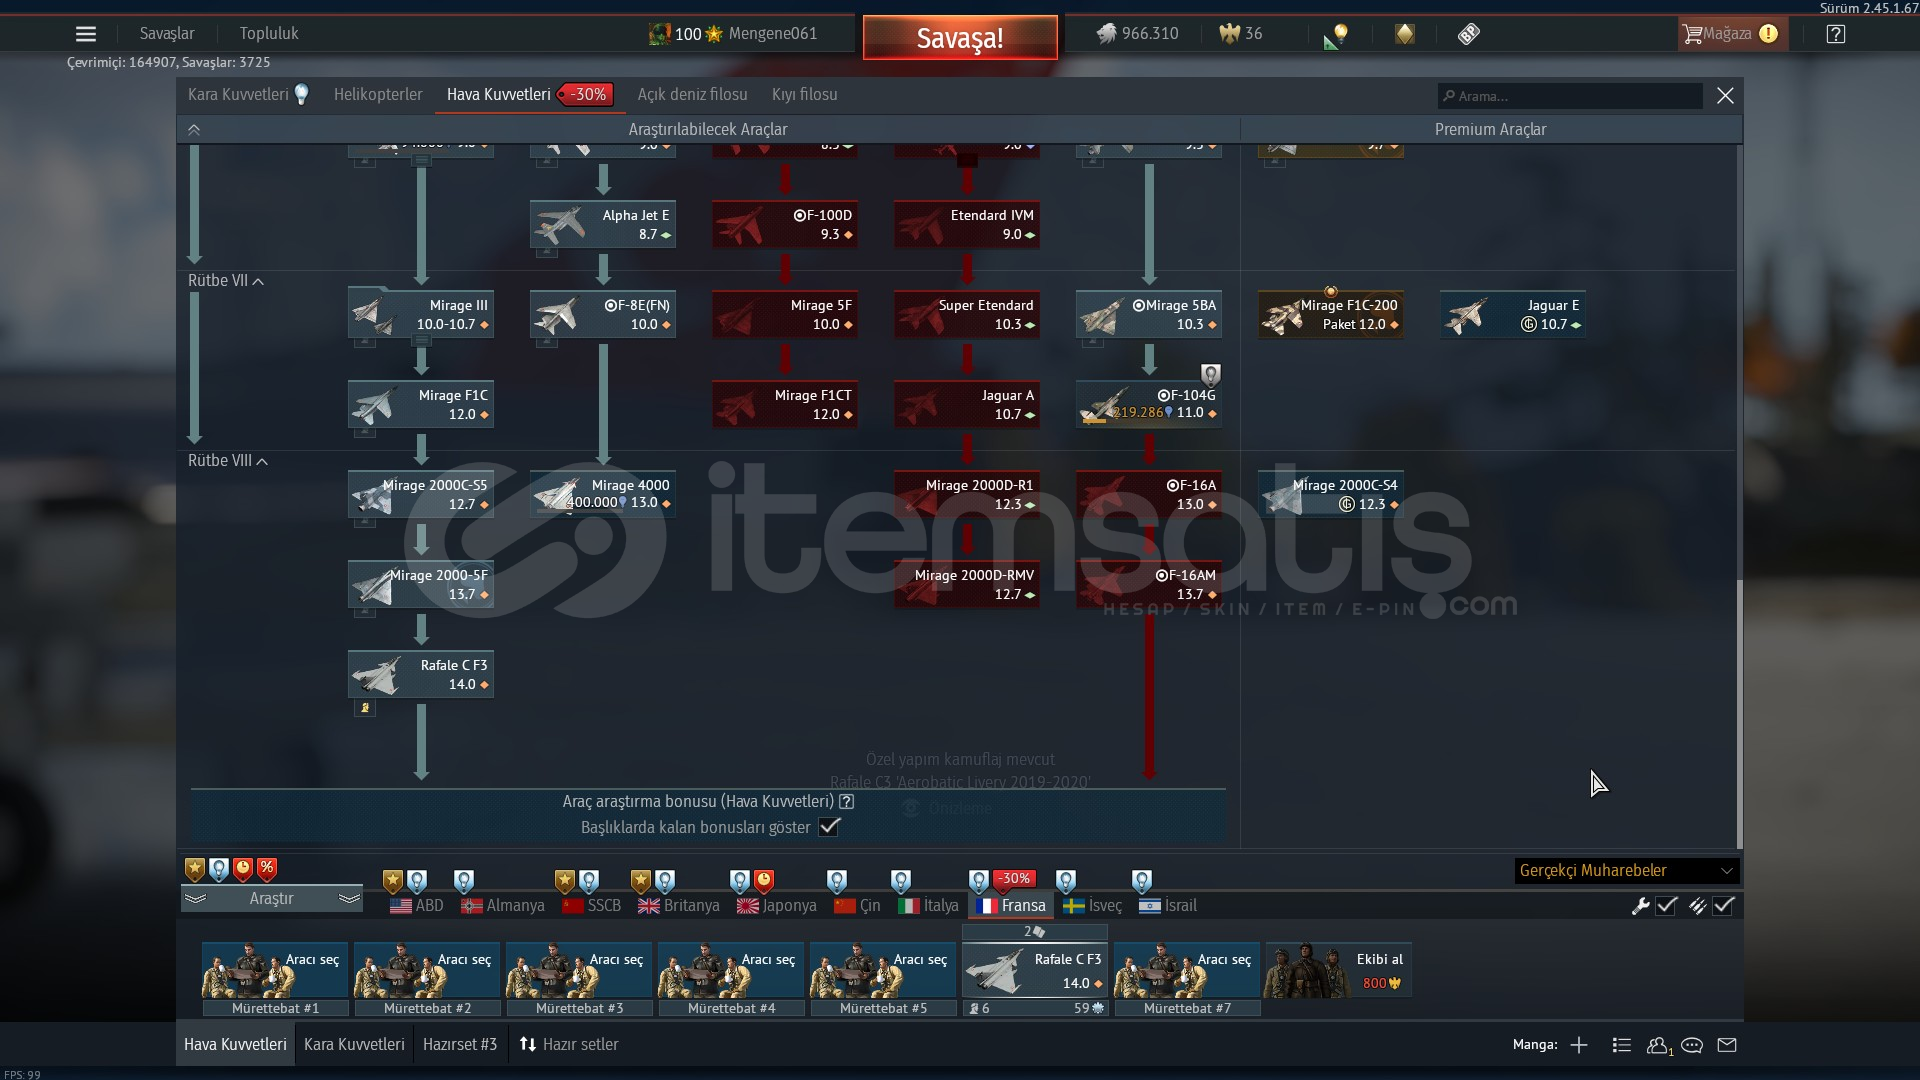Select the Jaguar E premium vehicle card

(x=1513, y=315)
